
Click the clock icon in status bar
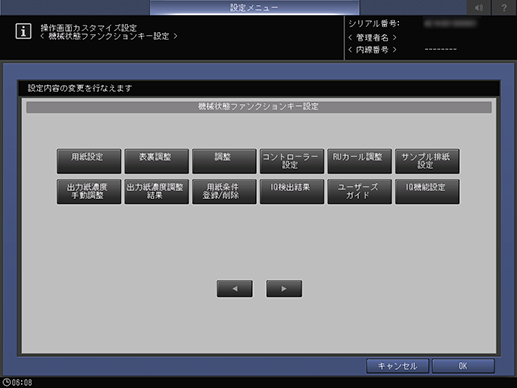tap(6, 382)
